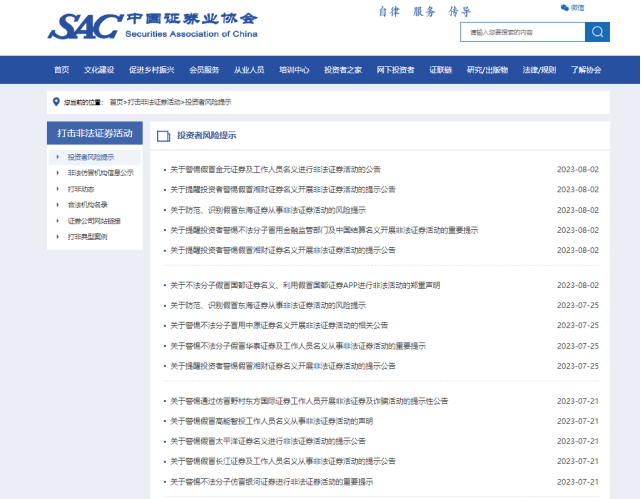Screen dimensions: 641x499
Task: Click the 投资者风险提示 section heading
Action: (206, 135)
